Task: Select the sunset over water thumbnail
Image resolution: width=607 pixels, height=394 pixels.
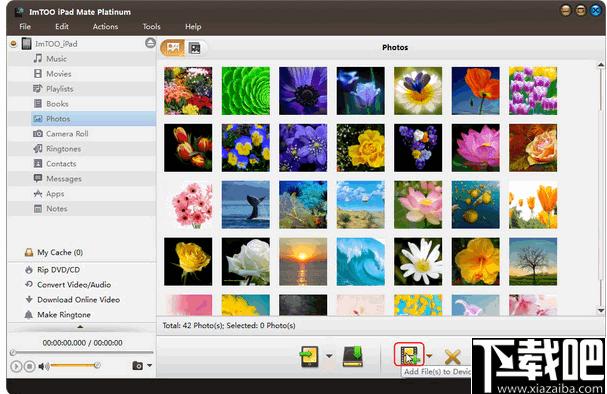Action: click(303, 262)
